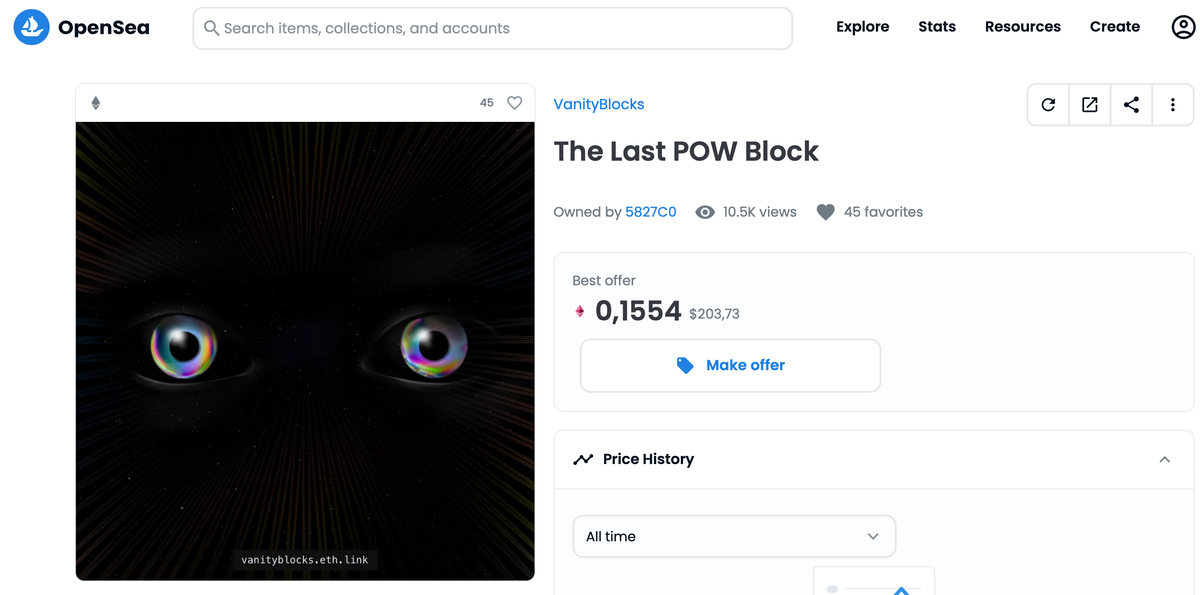Screen dimensions: 1200x595
Task: Open the Resources menu
Action: point(1023,27)
